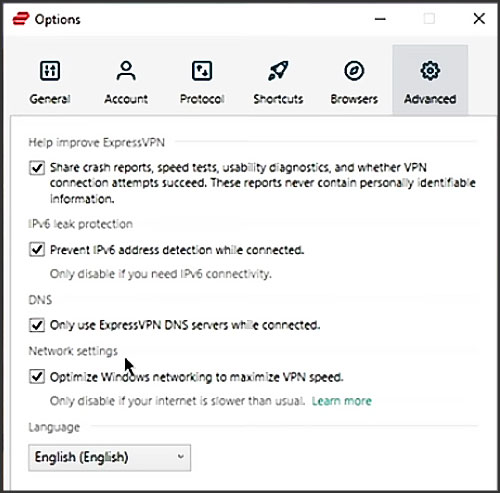The image size is (500, 493).
Task: Toggle Prevent IPv6 address detection checkbox
Action: (x=37, y=250)
